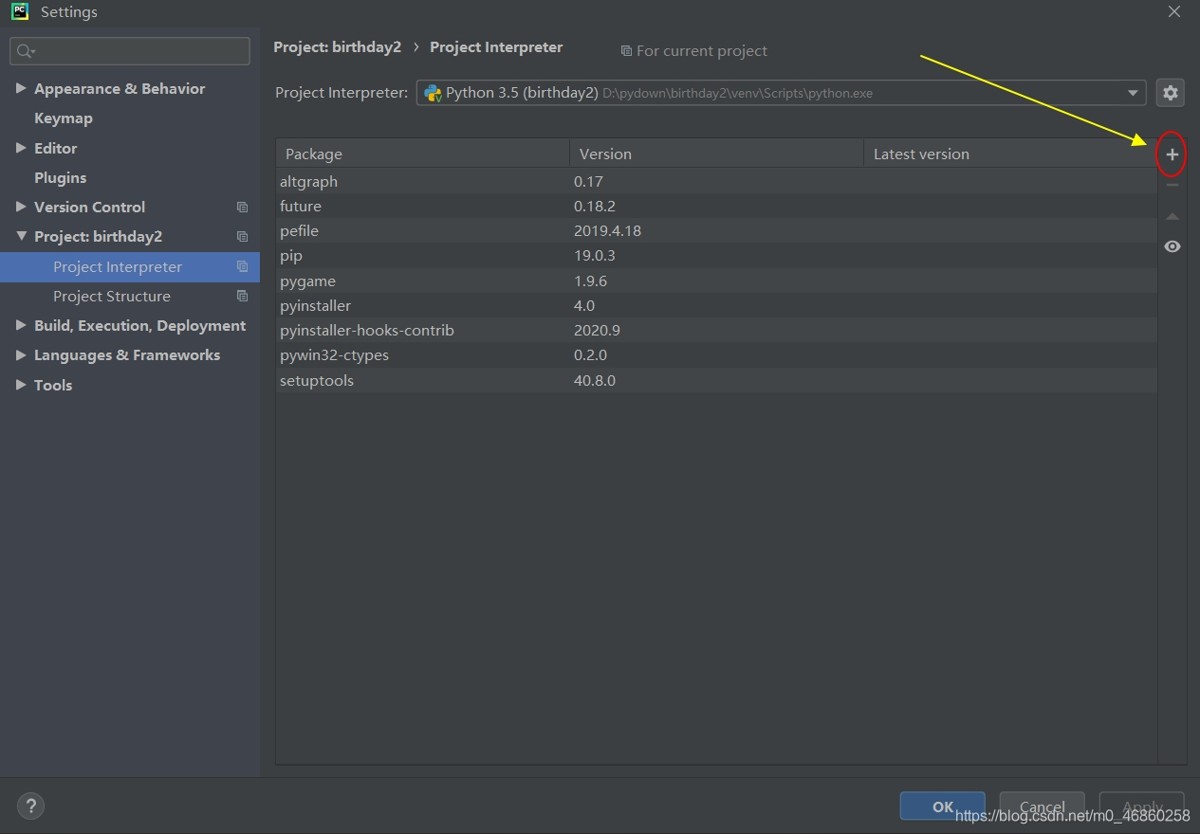Click the plus icon to install a package
The height and width of the screenshot is (834, 1200).
pos(1172,155)
